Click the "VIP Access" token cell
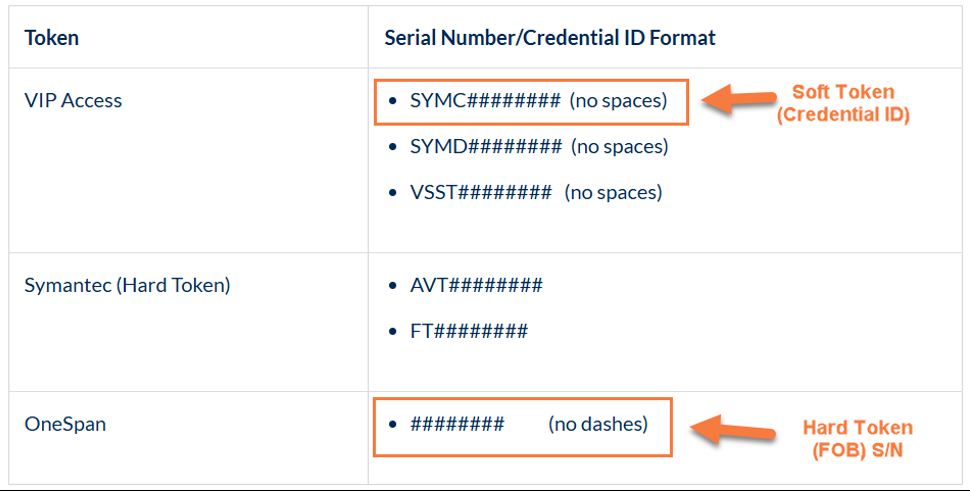This screenshot has height=491, width=970. (x=73, y=100)
